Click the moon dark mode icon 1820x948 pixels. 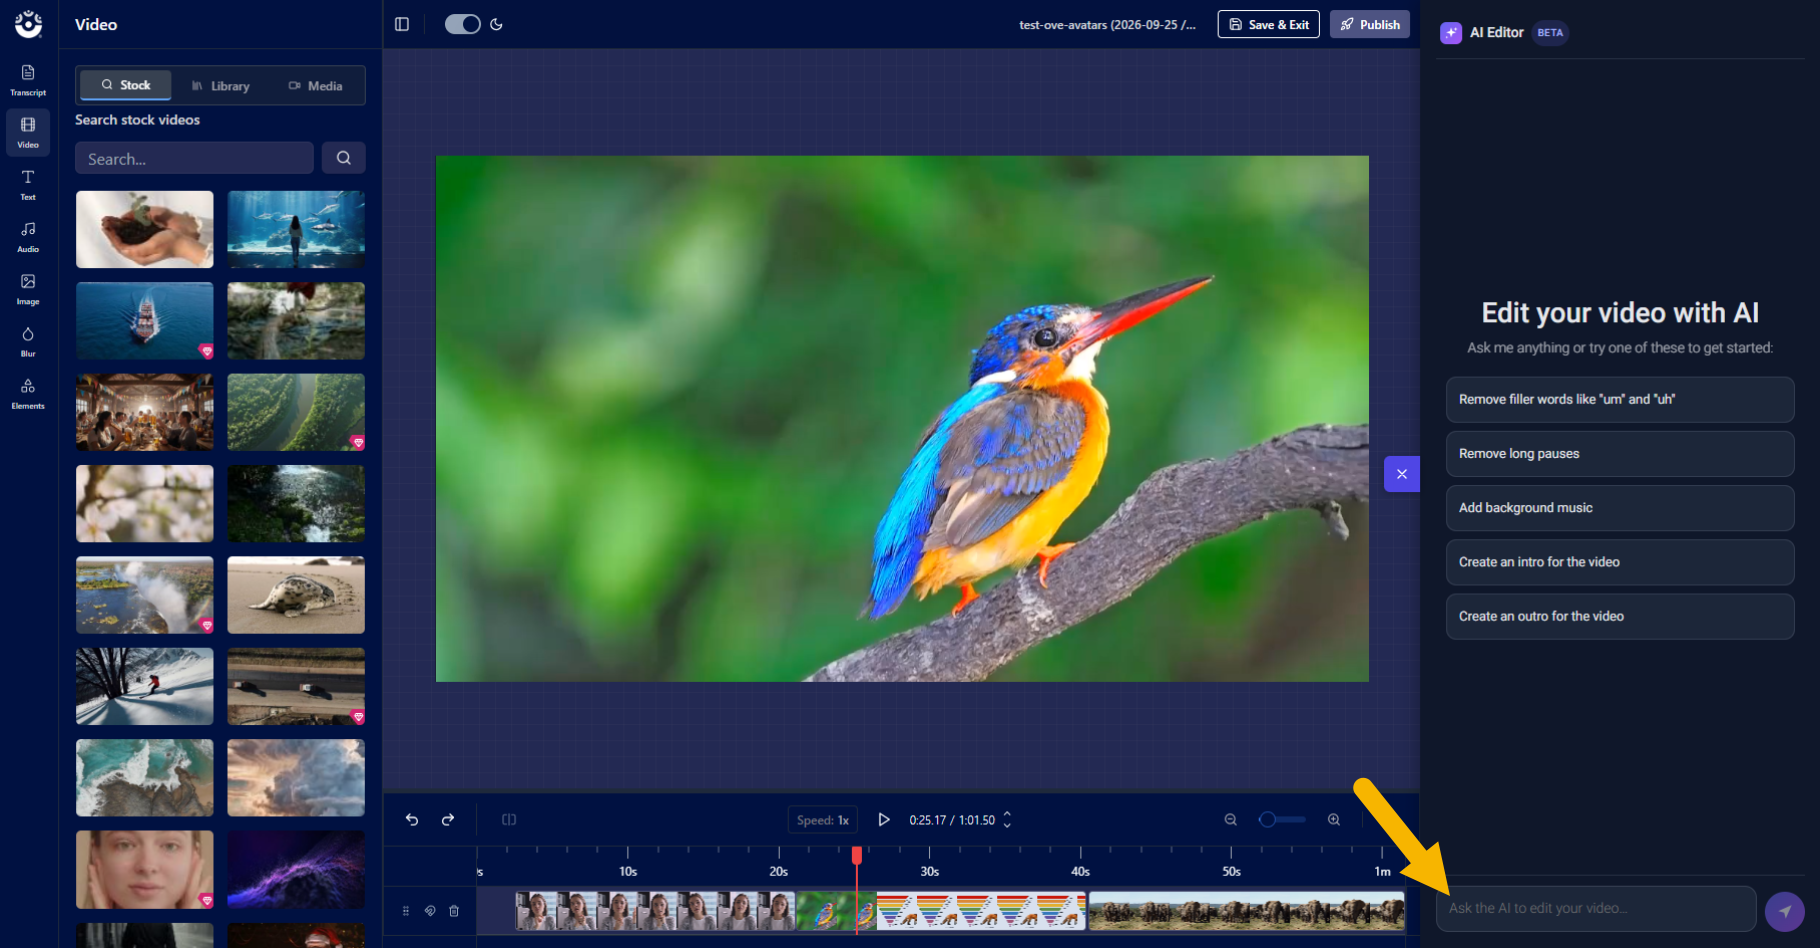pyautogui.click(x=497, y=24)
